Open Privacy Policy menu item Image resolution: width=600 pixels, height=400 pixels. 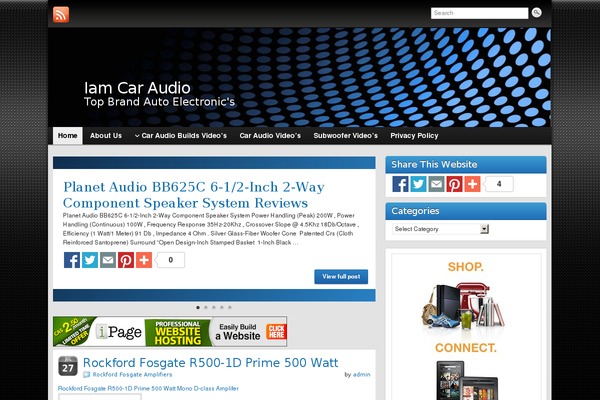tap(414, 136)
